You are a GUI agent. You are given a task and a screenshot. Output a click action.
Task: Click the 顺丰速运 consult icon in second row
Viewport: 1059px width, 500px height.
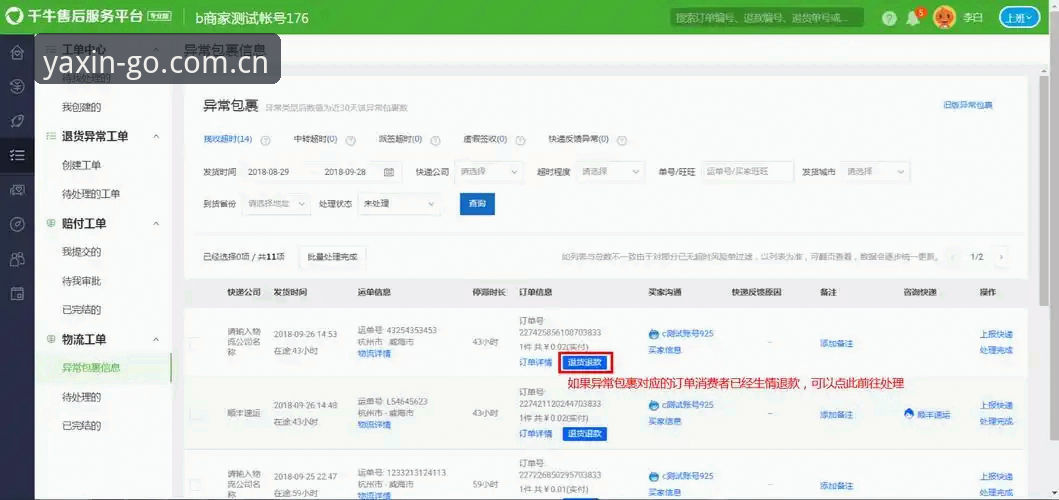click(909, 414)
